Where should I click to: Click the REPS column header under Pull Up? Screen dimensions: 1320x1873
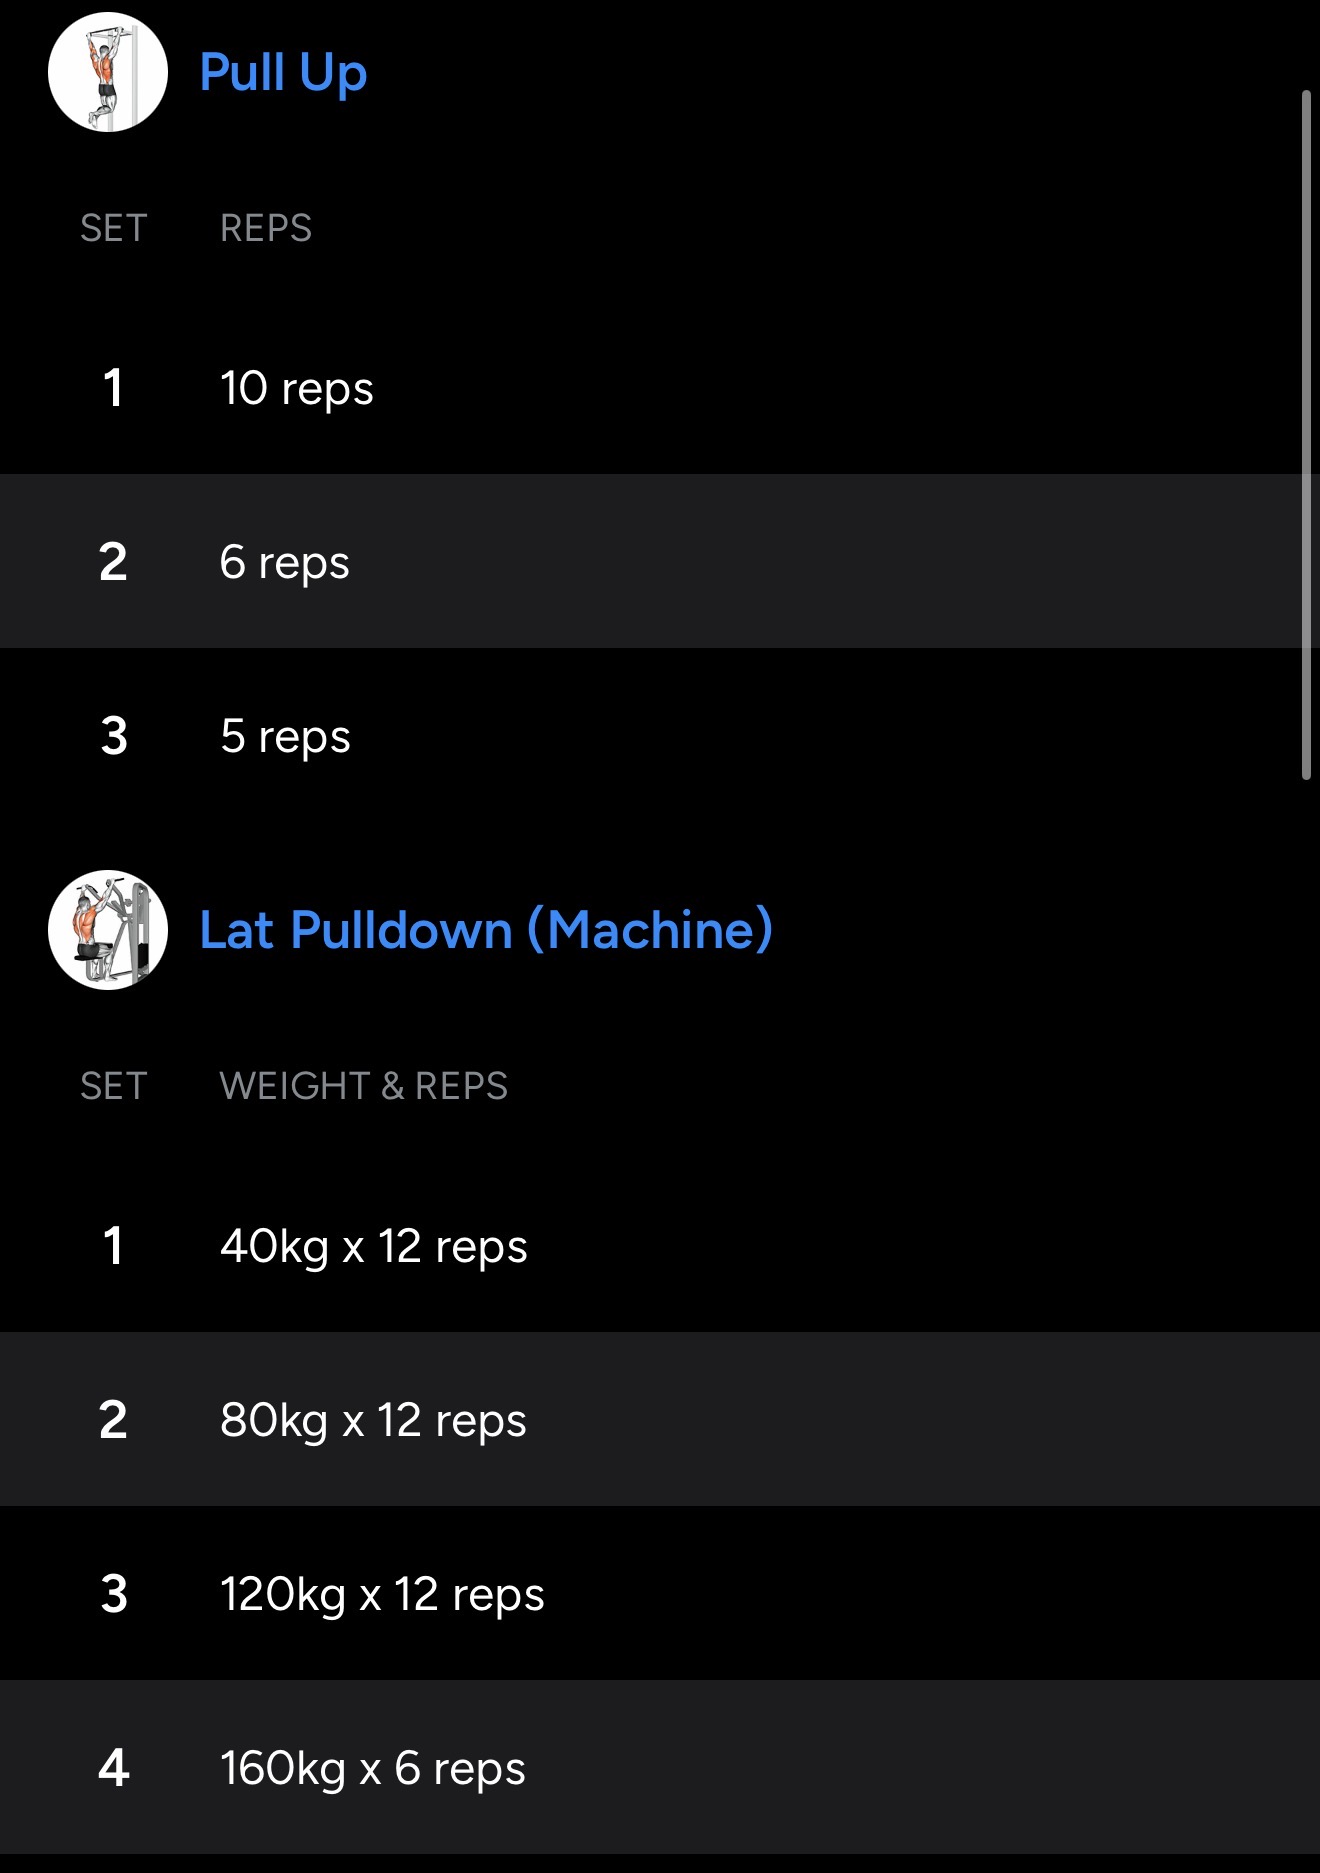[x=266, y=228]
